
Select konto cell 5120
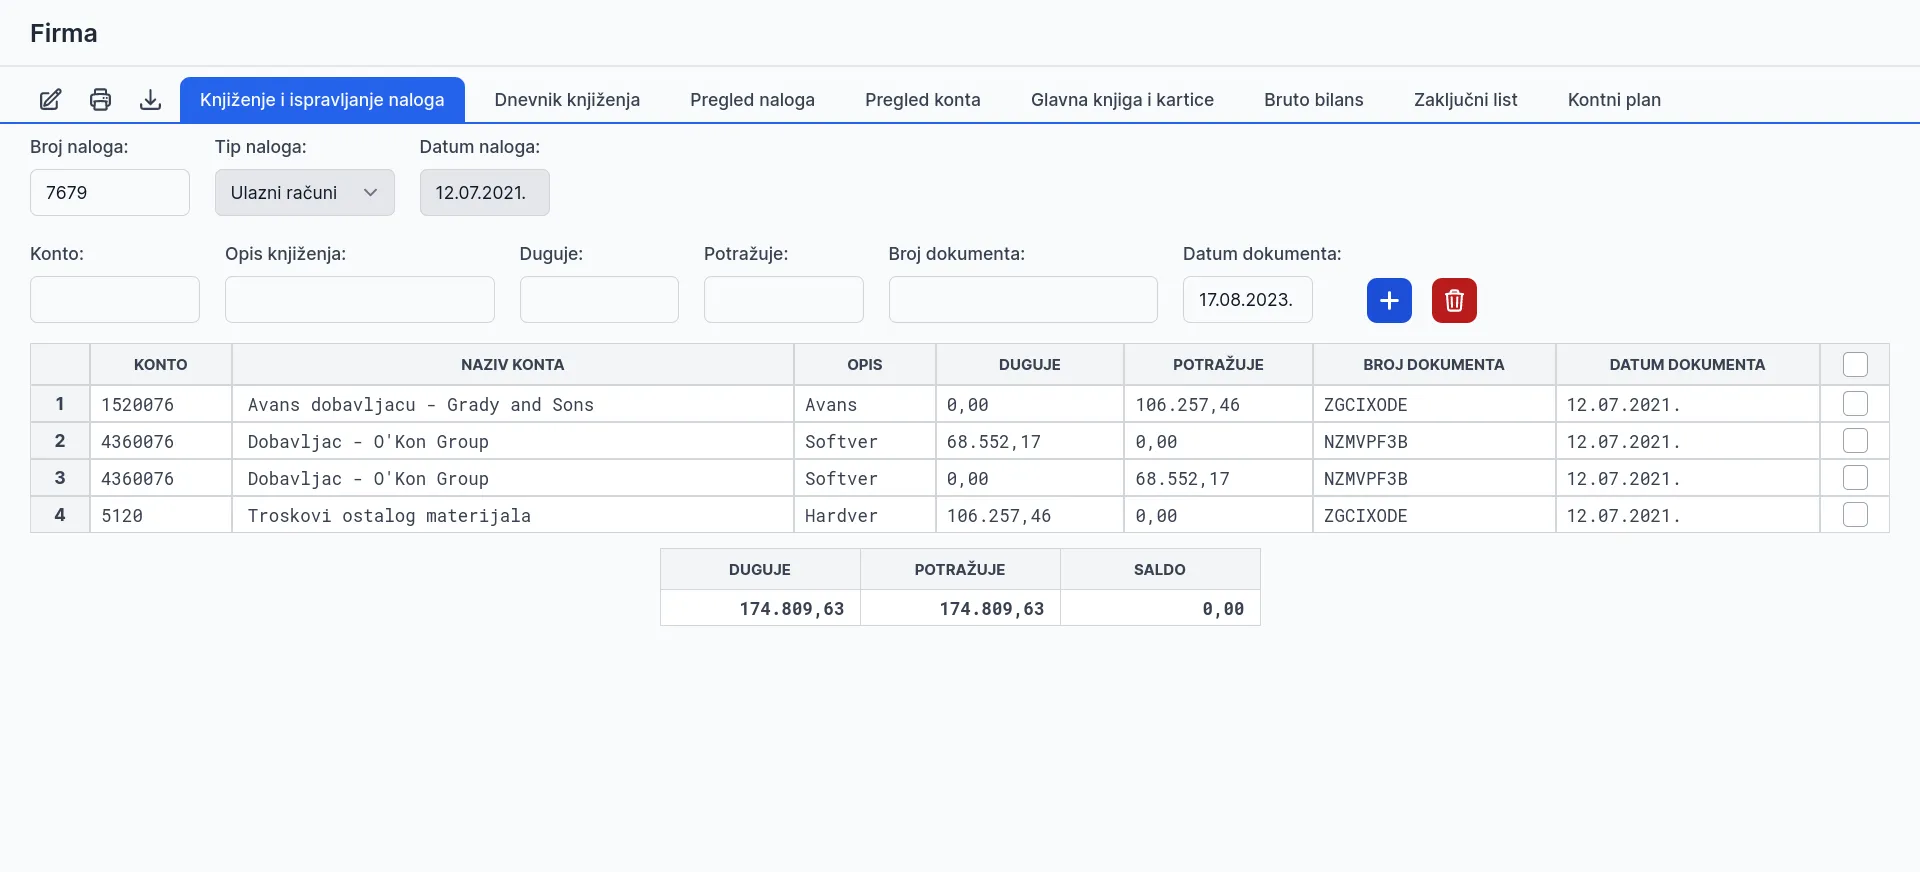(x=161, y=515)
